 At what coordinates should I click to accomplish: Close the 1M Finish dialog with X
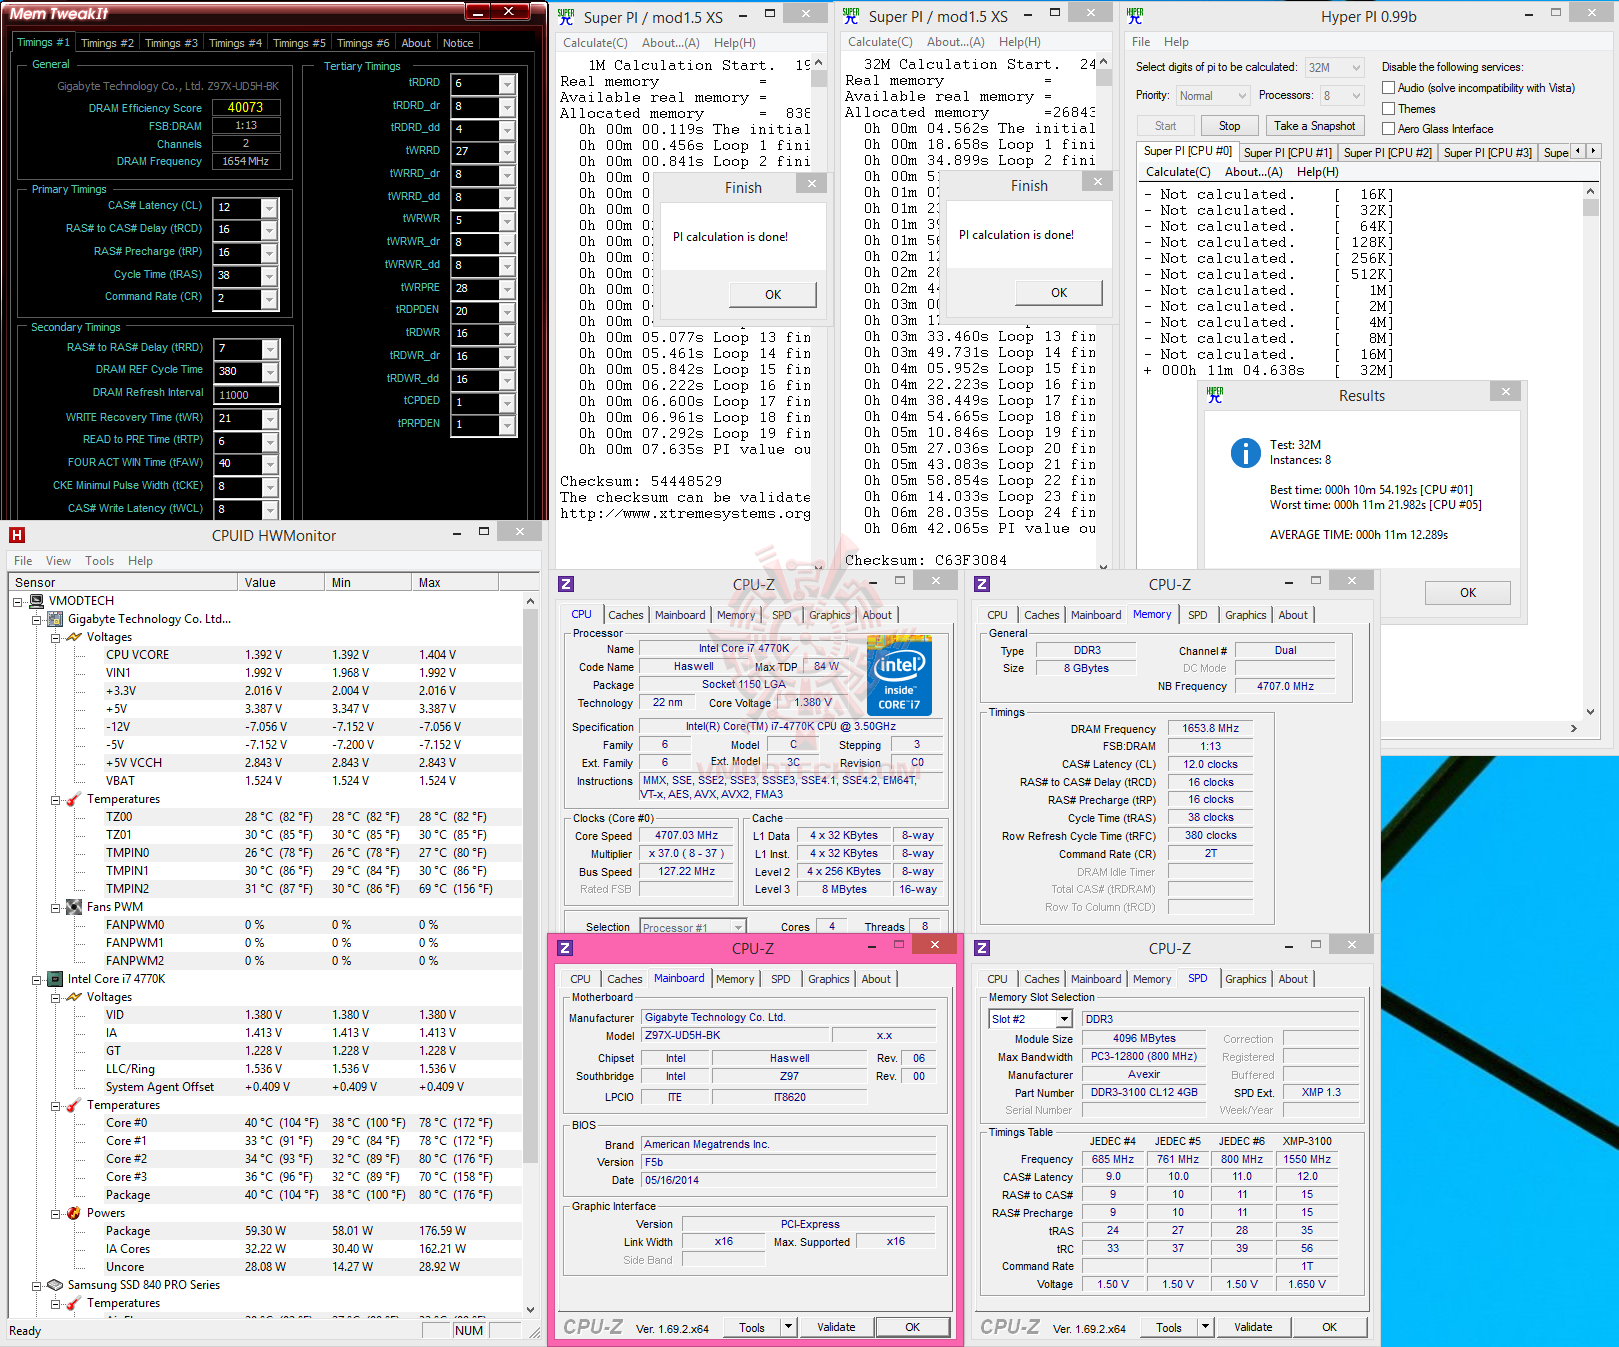(812, 184)
